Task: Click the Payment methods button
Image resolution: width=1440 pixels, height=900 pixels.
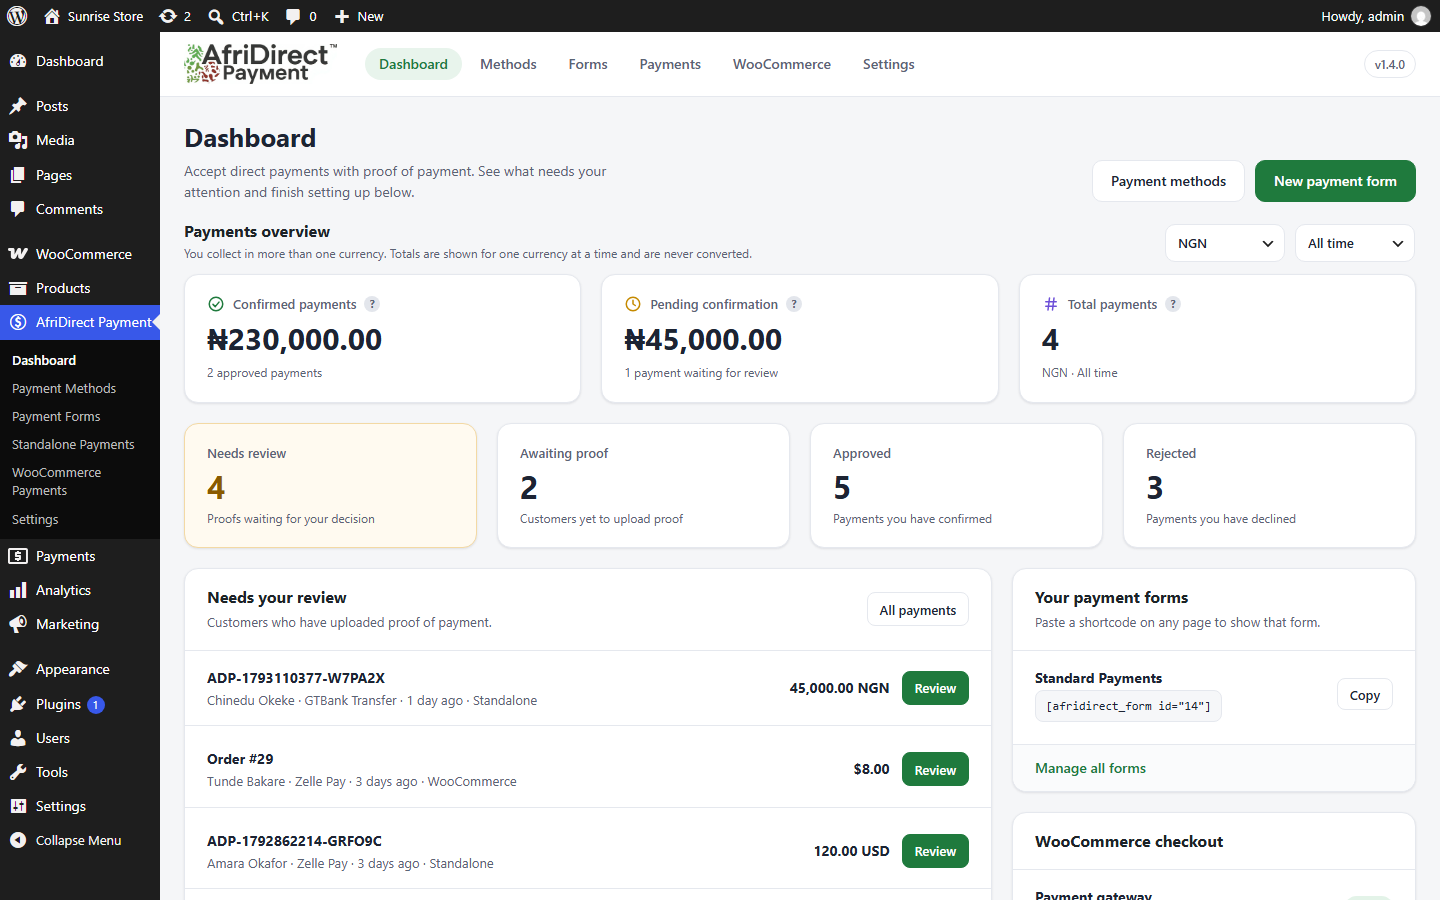Action: (1168, 181)
